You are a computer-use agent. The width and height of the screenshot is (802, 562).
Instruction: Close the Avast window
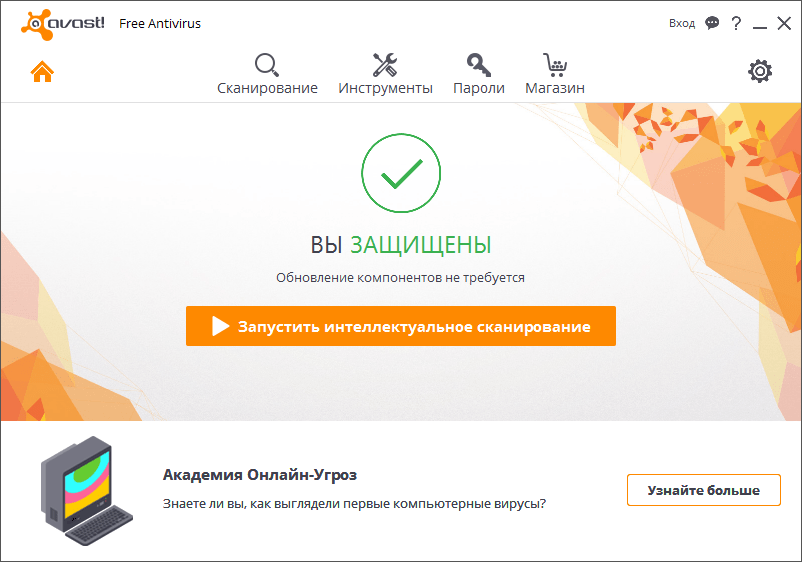[784, 23]
